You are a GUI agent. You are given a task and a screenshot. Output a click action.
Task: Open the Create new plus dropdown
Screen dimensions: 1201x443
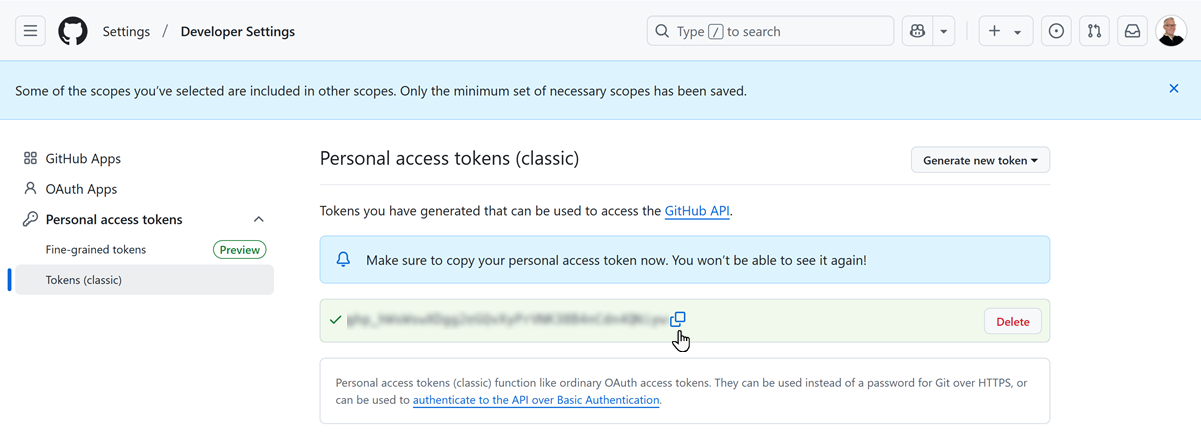click(1005, 31)
